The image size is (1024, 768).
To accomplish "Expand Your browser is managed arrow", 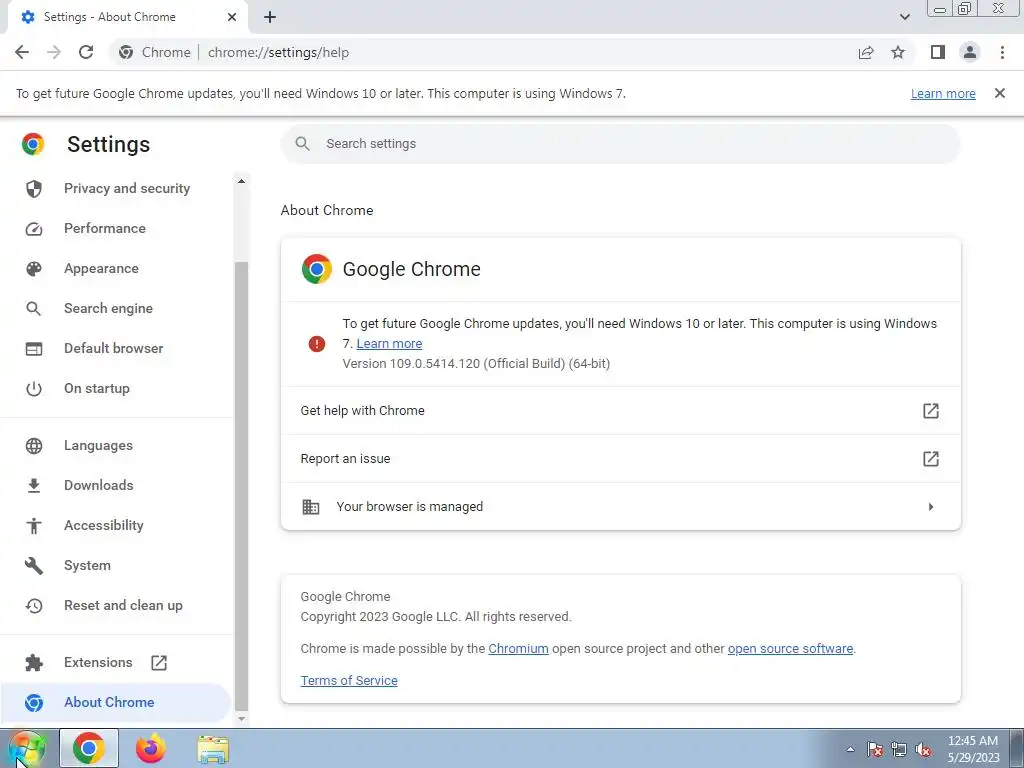I will pyautogui.click(x=931, y=507).
